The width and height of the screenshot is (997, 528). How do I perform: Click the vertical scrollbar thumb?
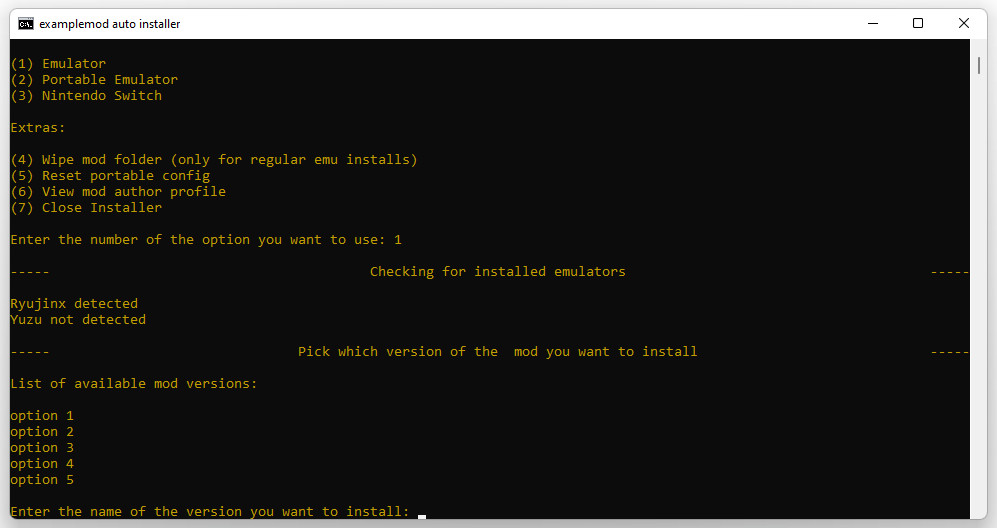coord(979,65)
